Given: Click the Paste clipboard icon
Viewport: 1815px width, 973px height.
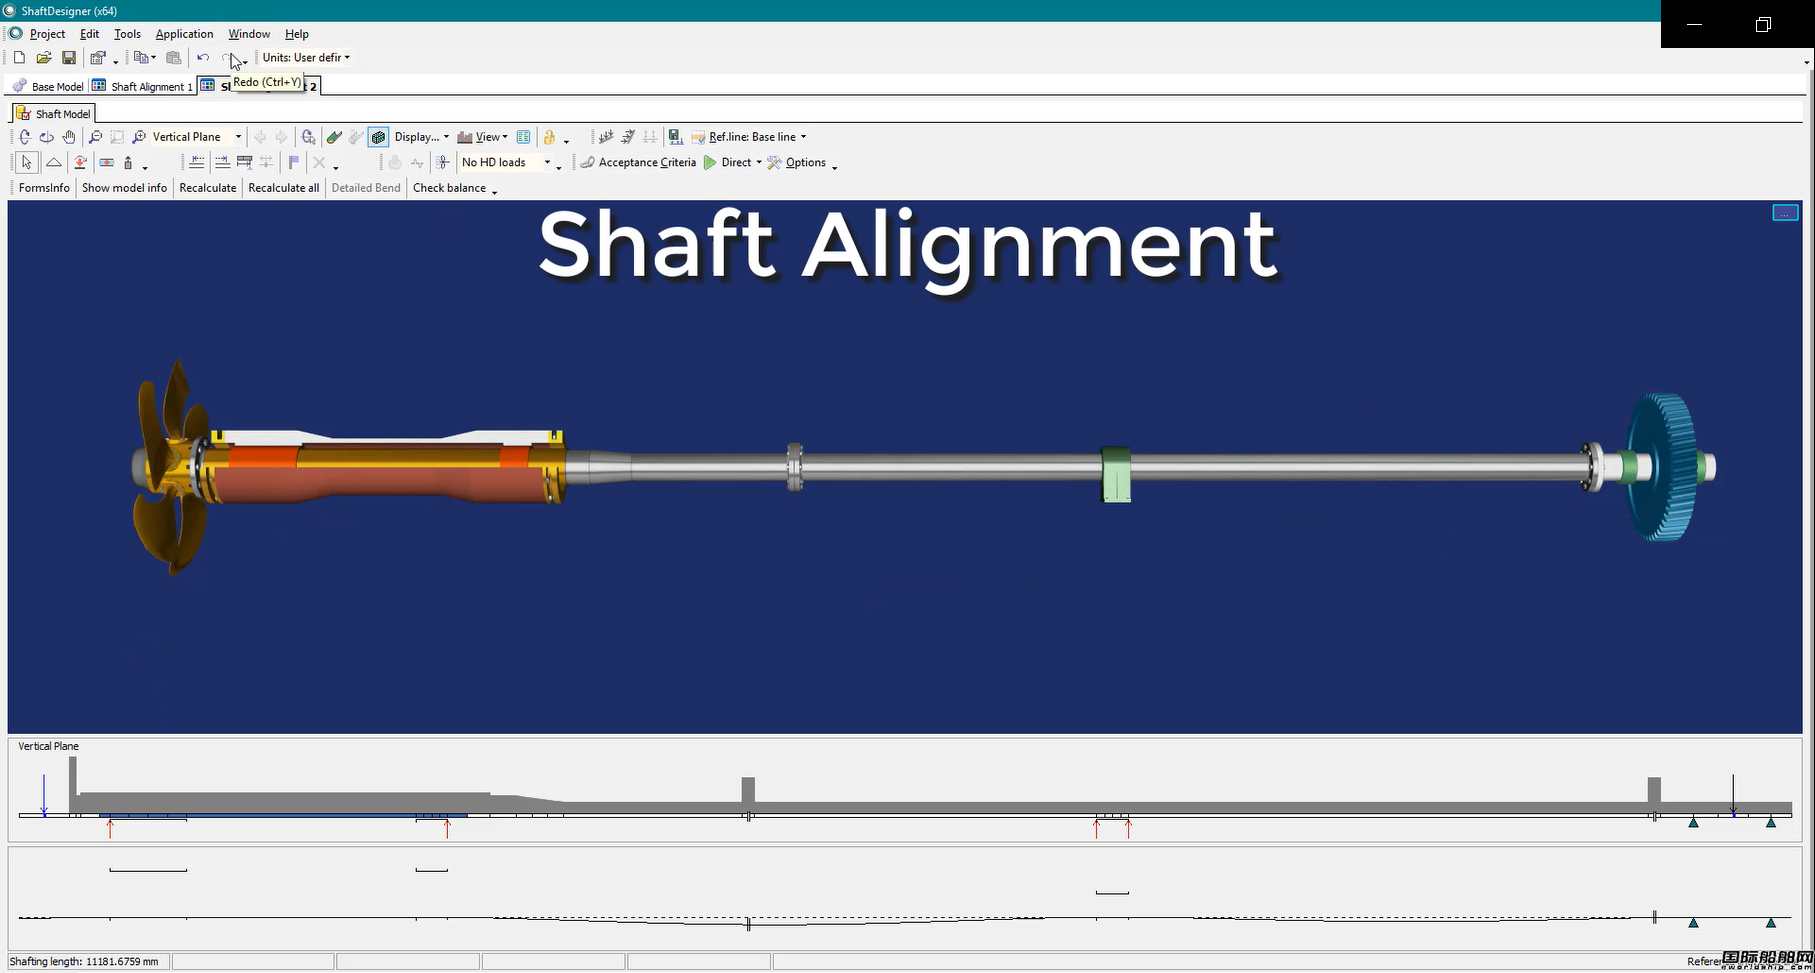Looking at the screenshot, I should click(174, 58).
